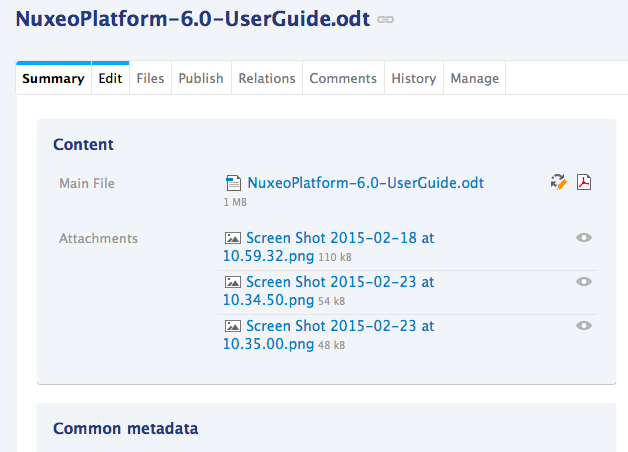Click the 54 kB size text
The height and width of the screenshot is (452, 628).
[x=332, y=301]
